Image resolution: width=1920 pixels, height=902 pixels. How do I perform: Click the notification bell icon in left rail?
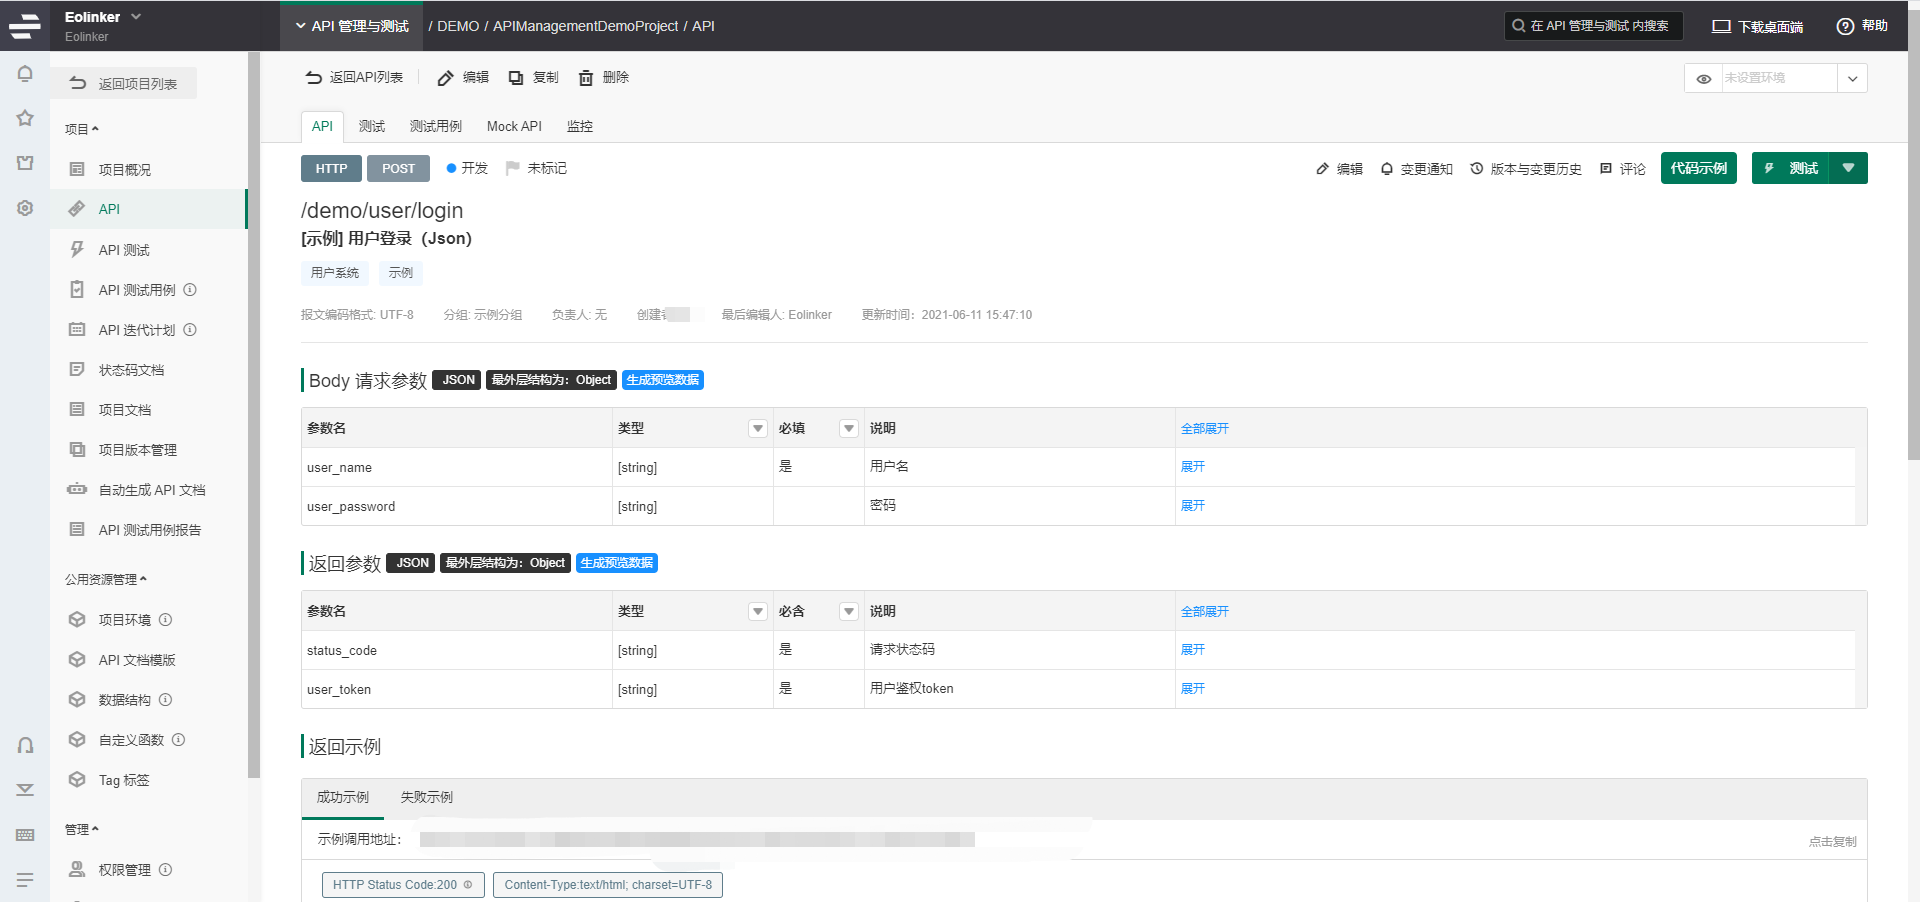(x=25, y=74)
